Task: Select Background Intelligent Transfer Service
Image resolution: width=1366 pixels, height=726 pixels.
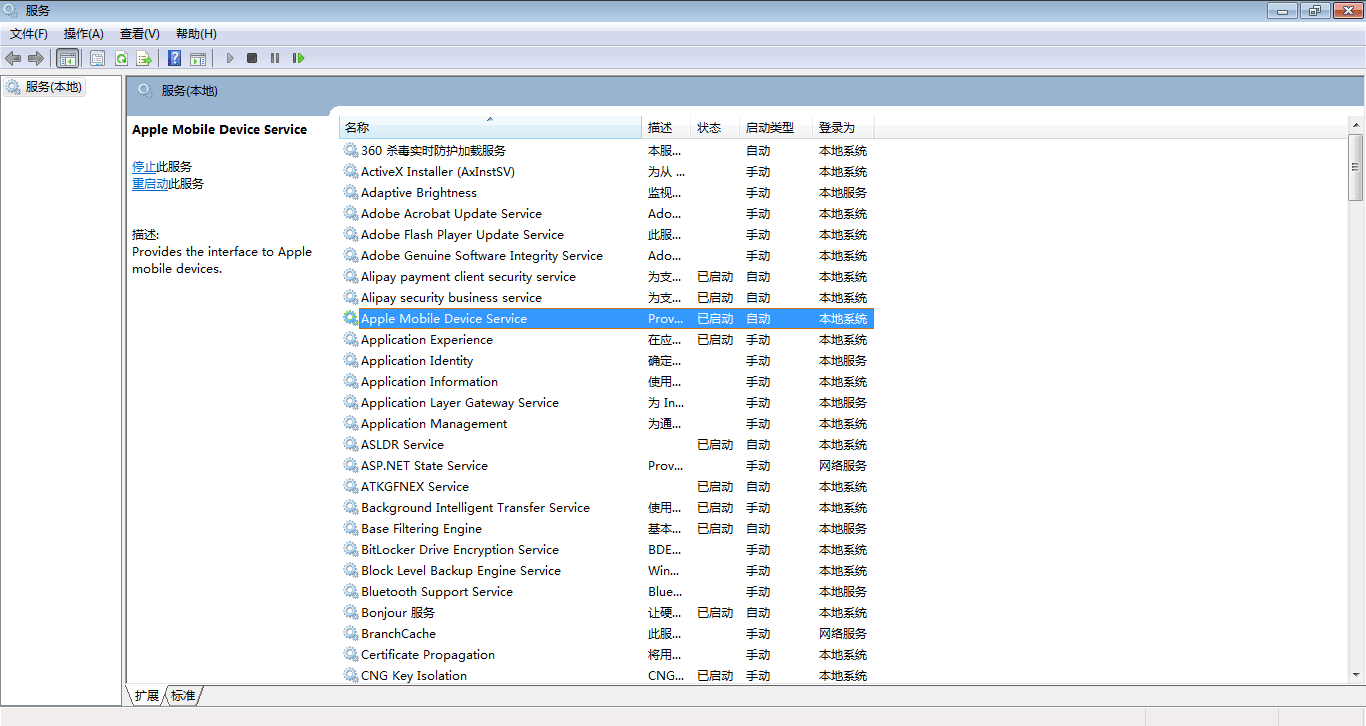Action: click(608, 507)
